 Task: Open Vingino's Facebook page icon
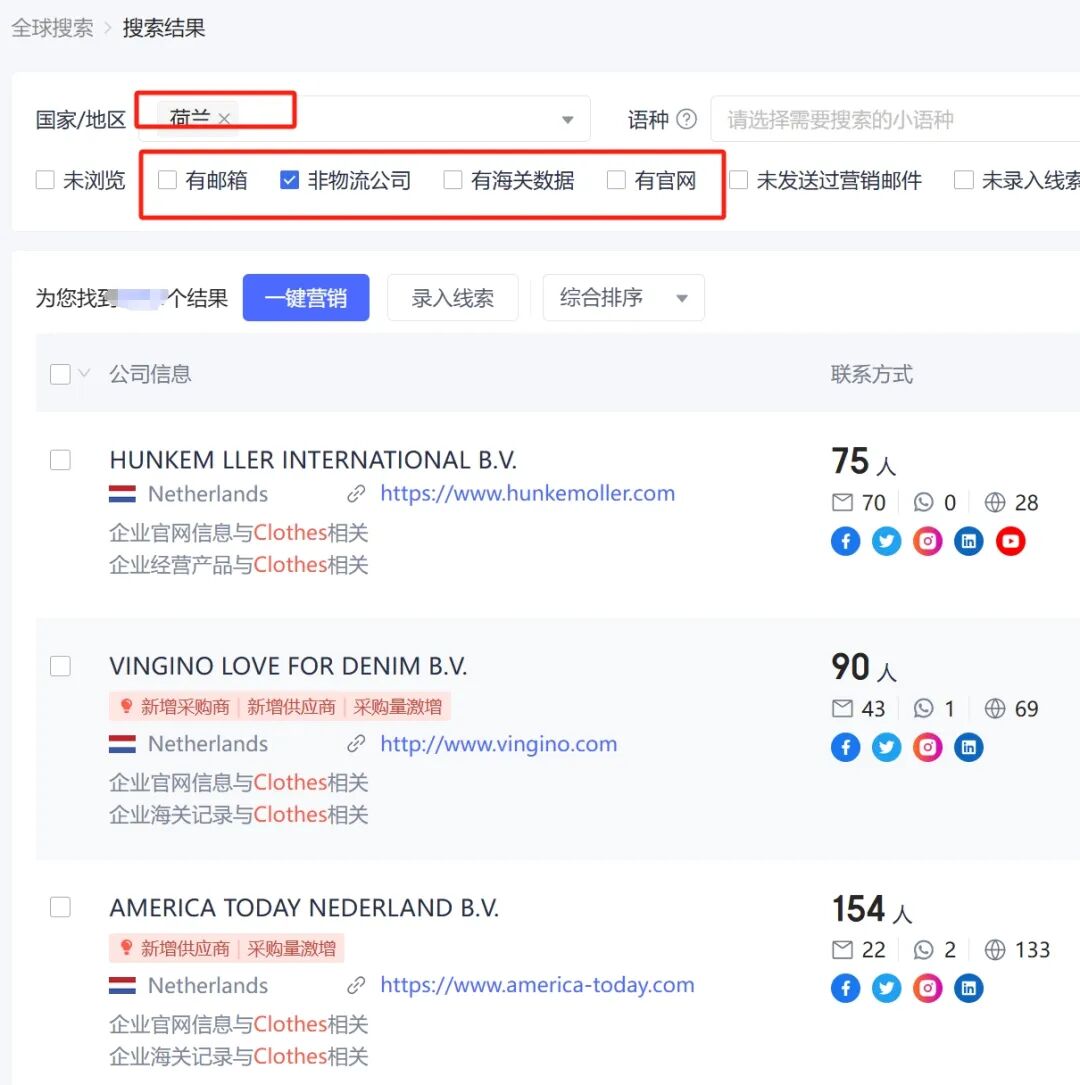click(x=845, y=747)
